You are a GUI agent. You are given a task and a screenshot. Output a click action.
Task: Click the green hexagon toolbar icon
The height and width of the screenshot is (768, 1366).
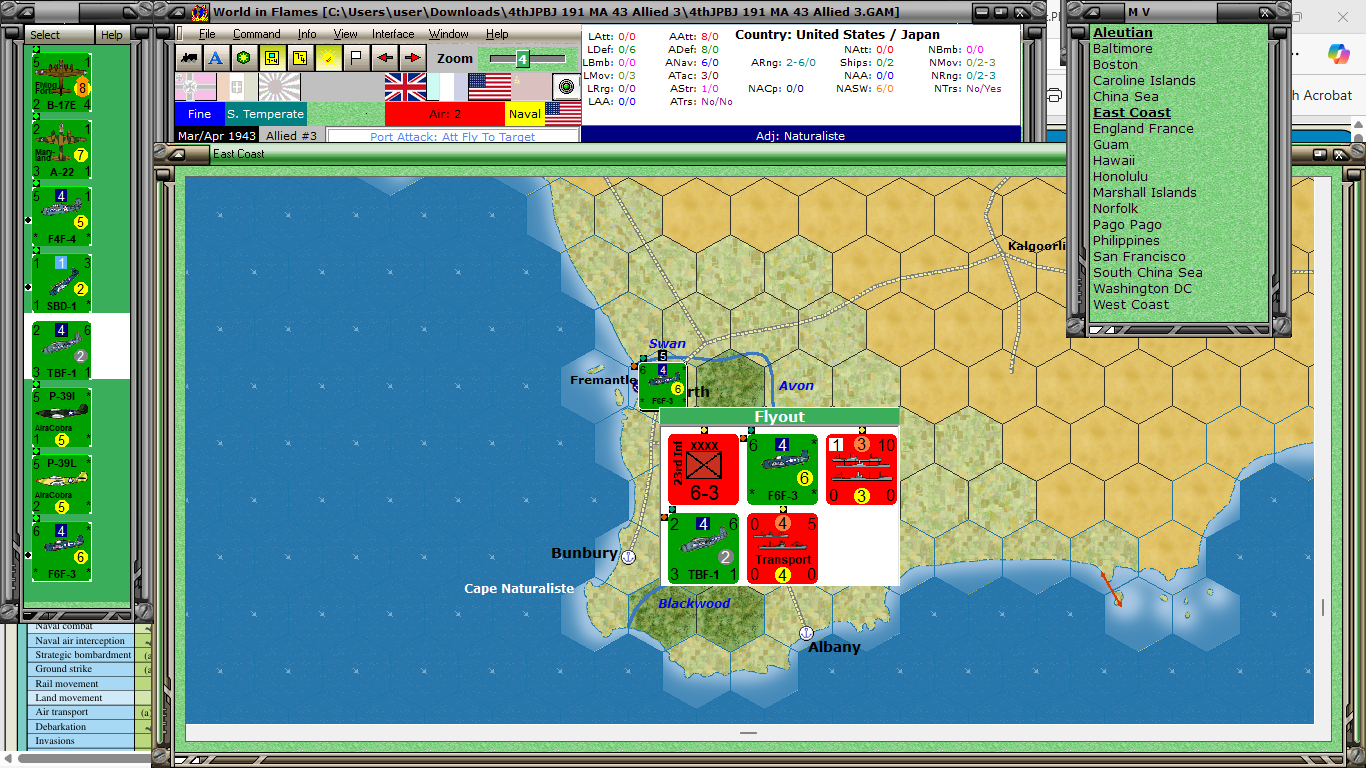(x=243, y=58)
